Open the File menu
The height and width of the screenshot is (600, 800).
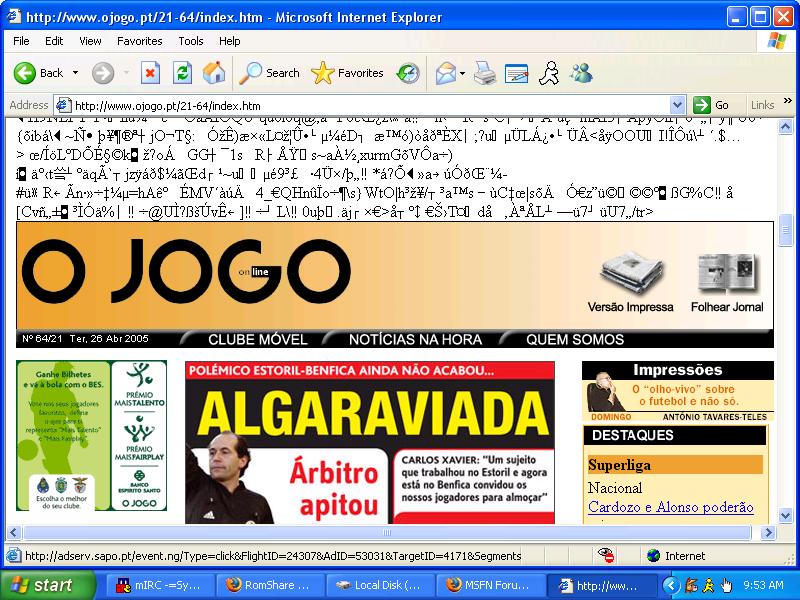point(21,41)
